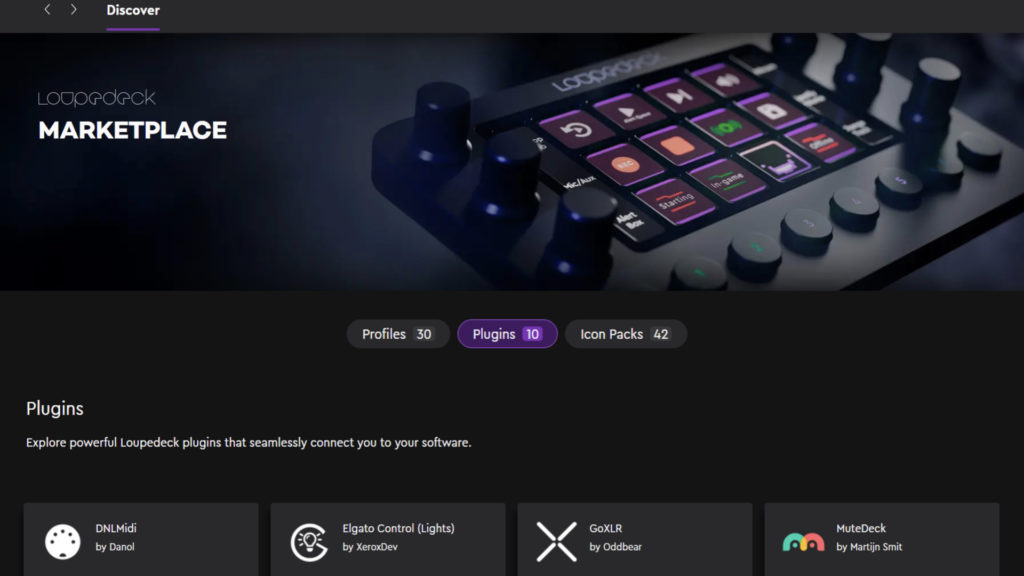Click author name Danol
The image size is (1024, 576).
(121, 547)
